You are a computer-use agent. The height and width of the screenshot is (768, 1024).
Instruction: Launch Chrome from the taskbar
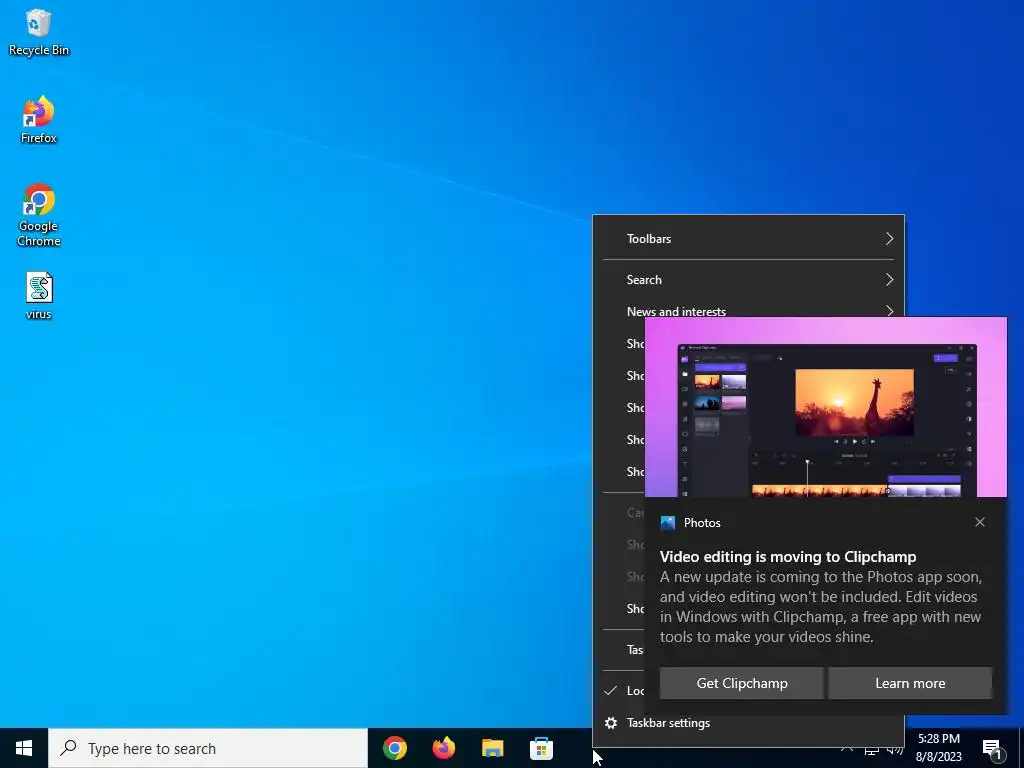pos(394,748)
